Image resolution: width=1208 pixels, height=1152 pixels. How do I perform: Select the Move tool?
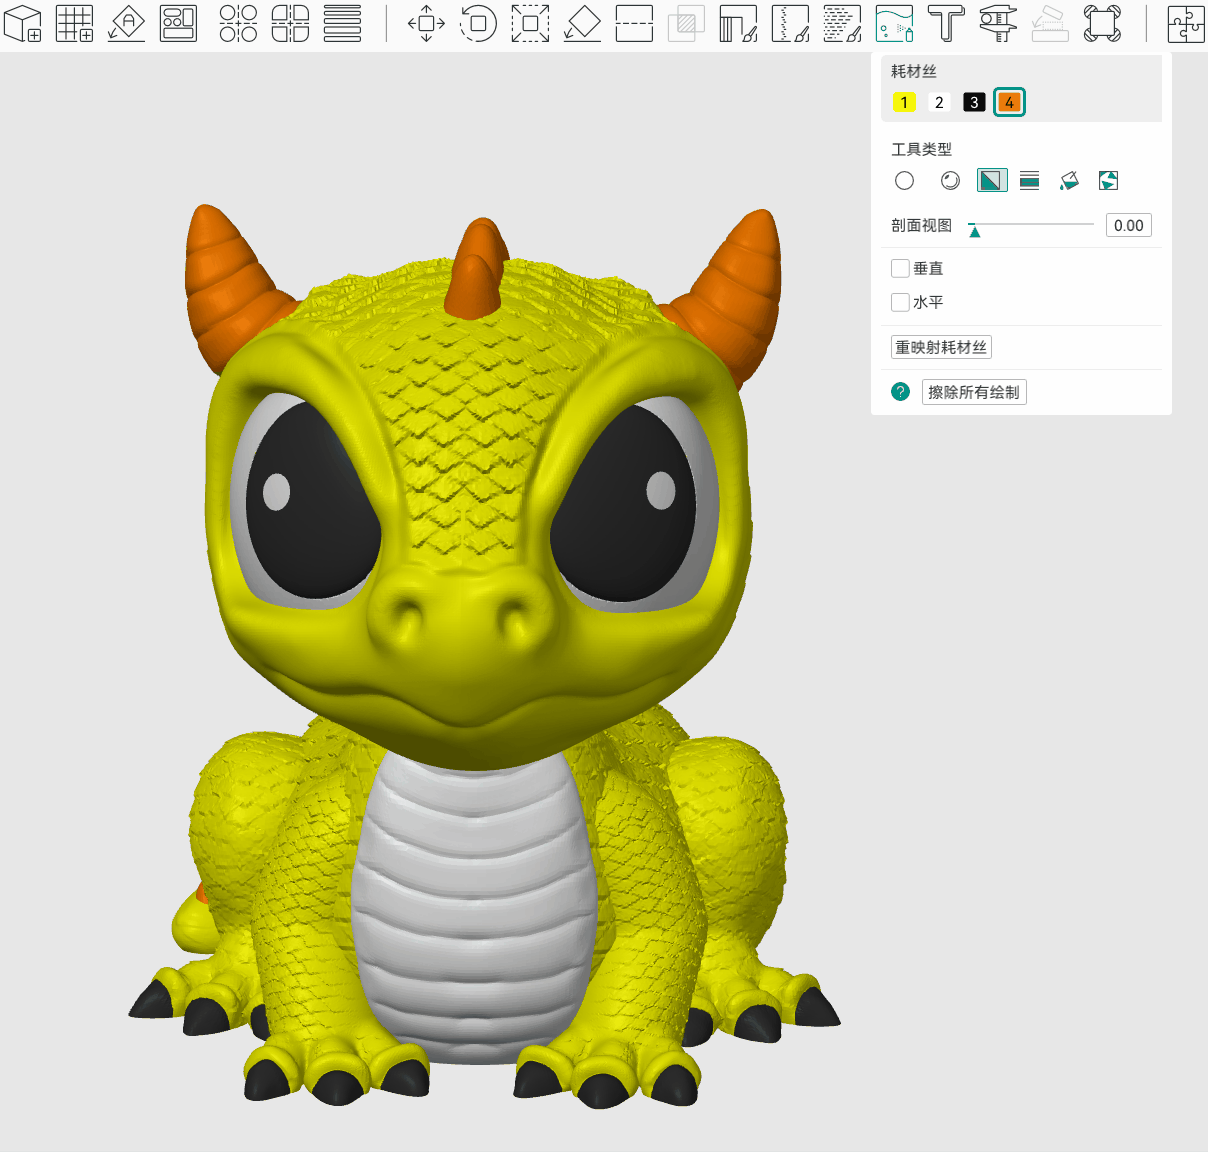pos(426,23)
